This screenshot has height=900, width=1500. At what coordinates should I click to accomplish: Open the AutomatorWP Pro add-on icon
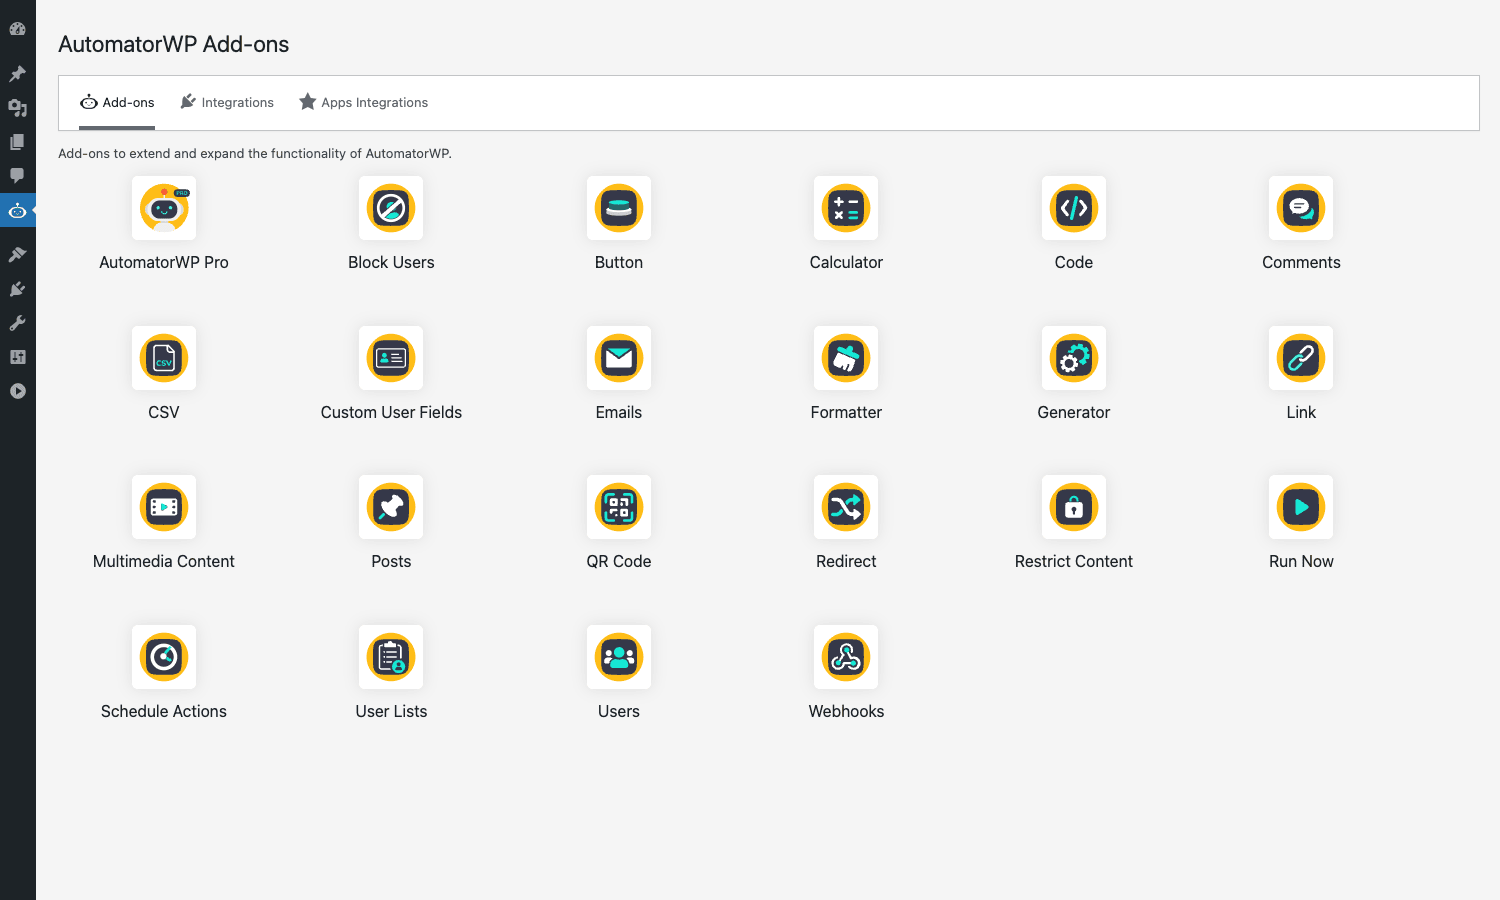[x=164, y=208]
